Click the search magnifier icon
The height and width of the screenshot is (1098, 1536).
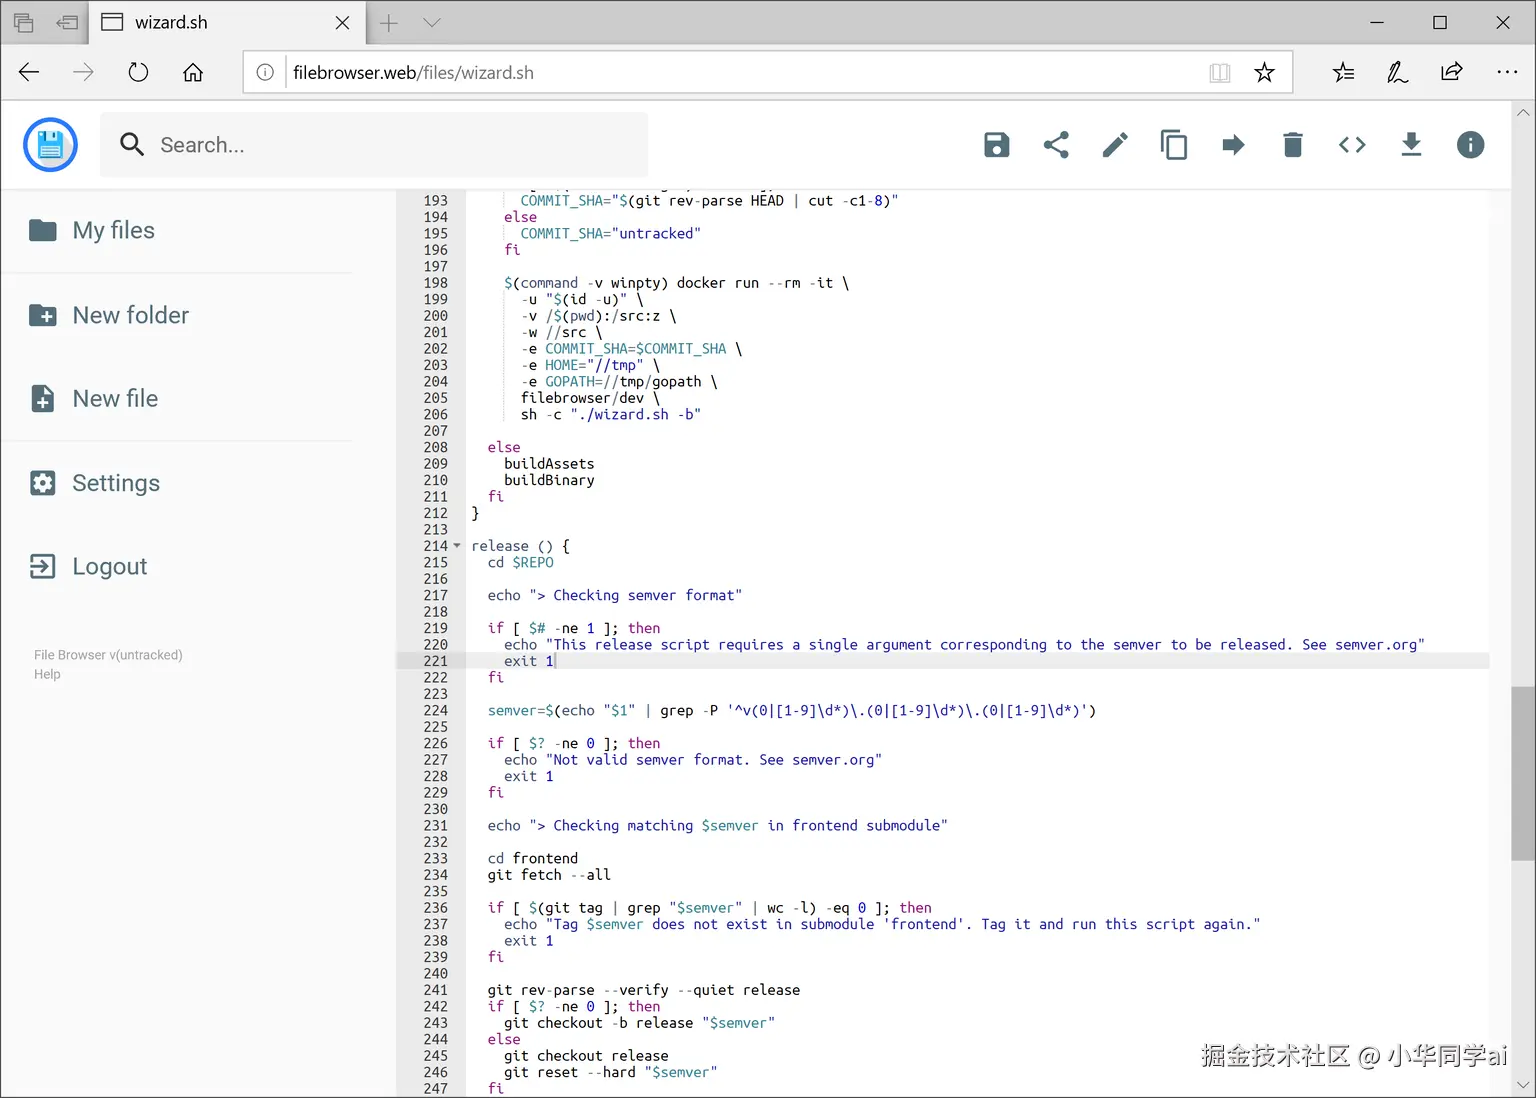(x=132, y=145)
